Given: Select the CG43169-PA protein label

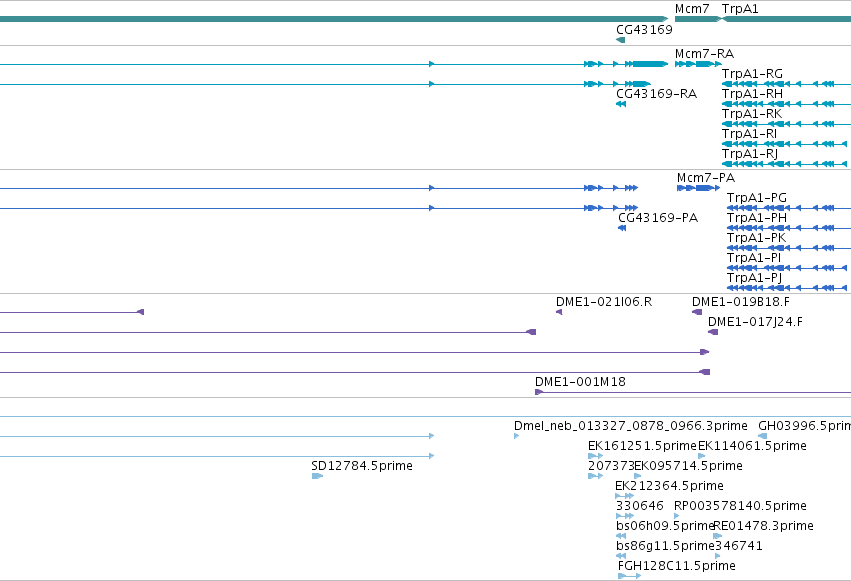Looking at the screenshot, I should 658,218.
